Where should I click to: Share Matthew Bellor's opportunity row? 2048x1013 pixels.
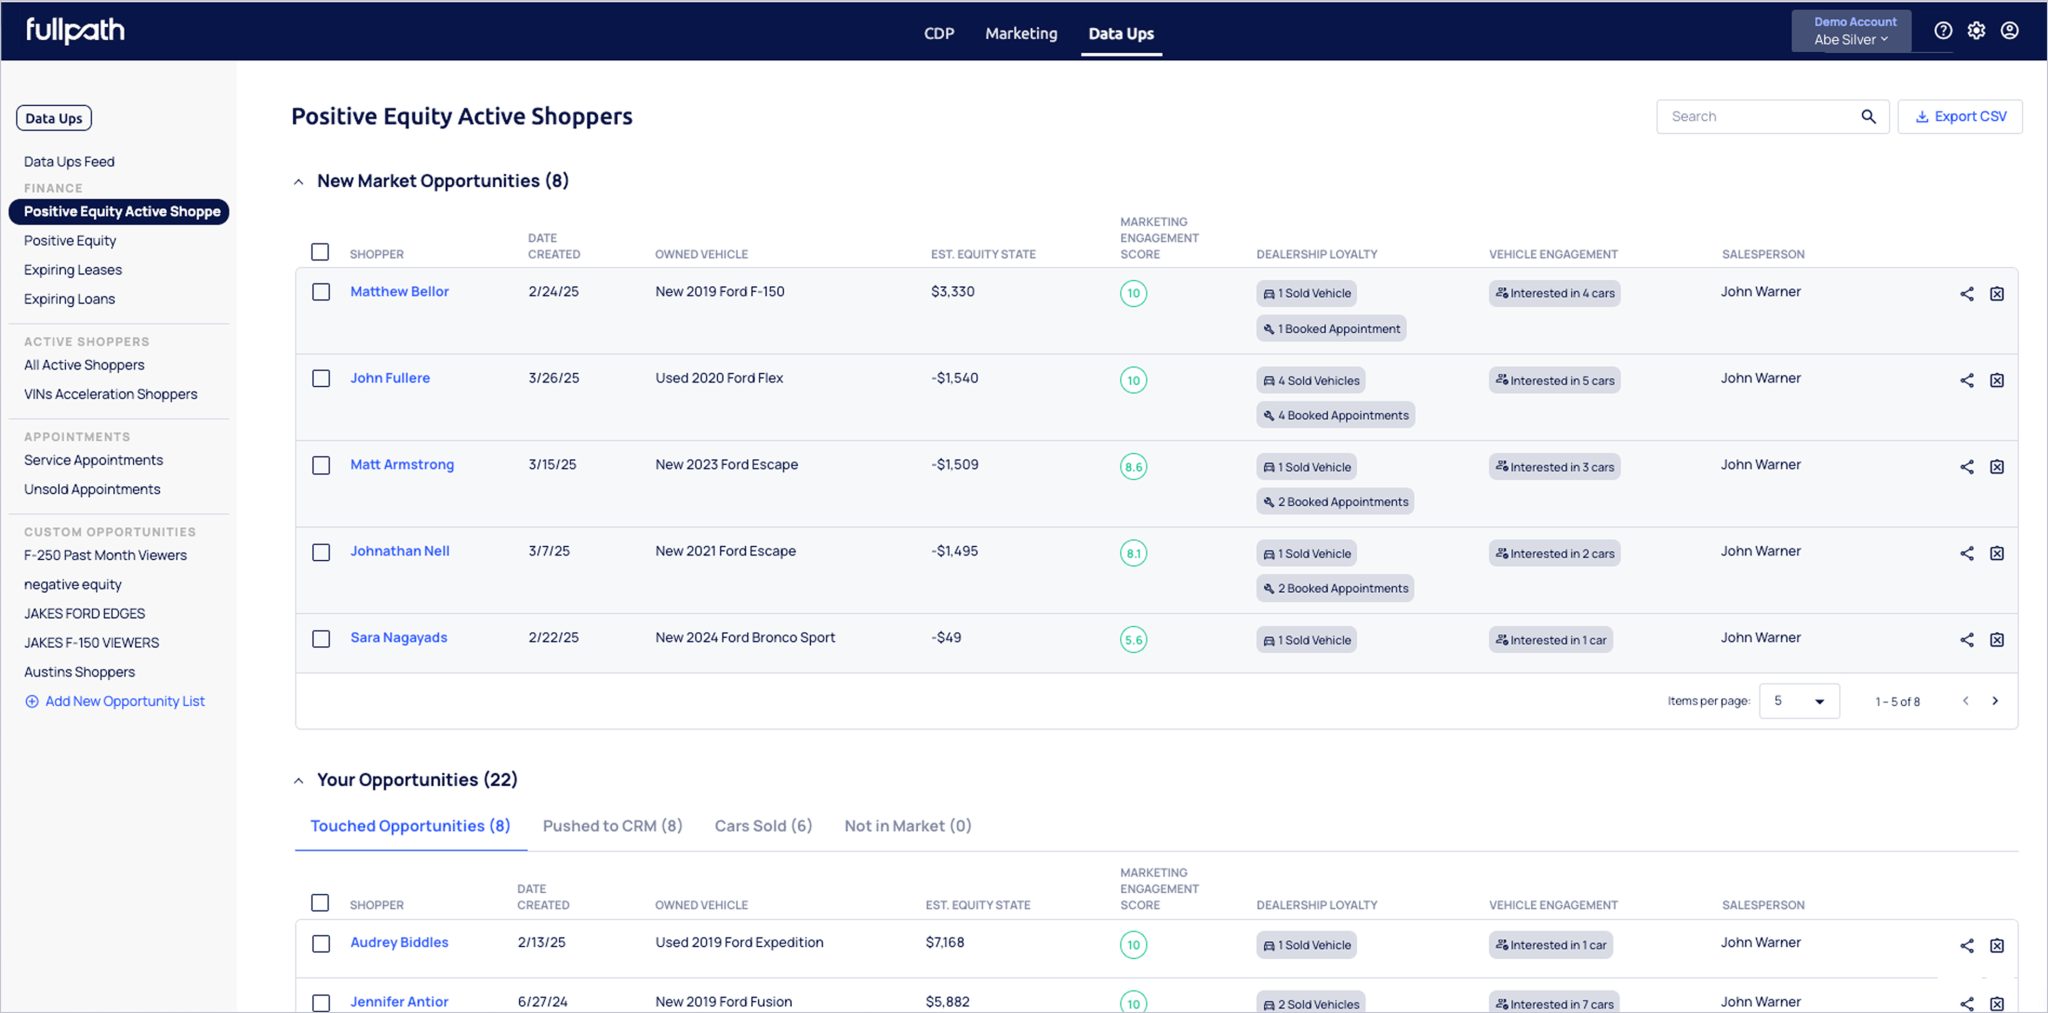pos(1966,294)
